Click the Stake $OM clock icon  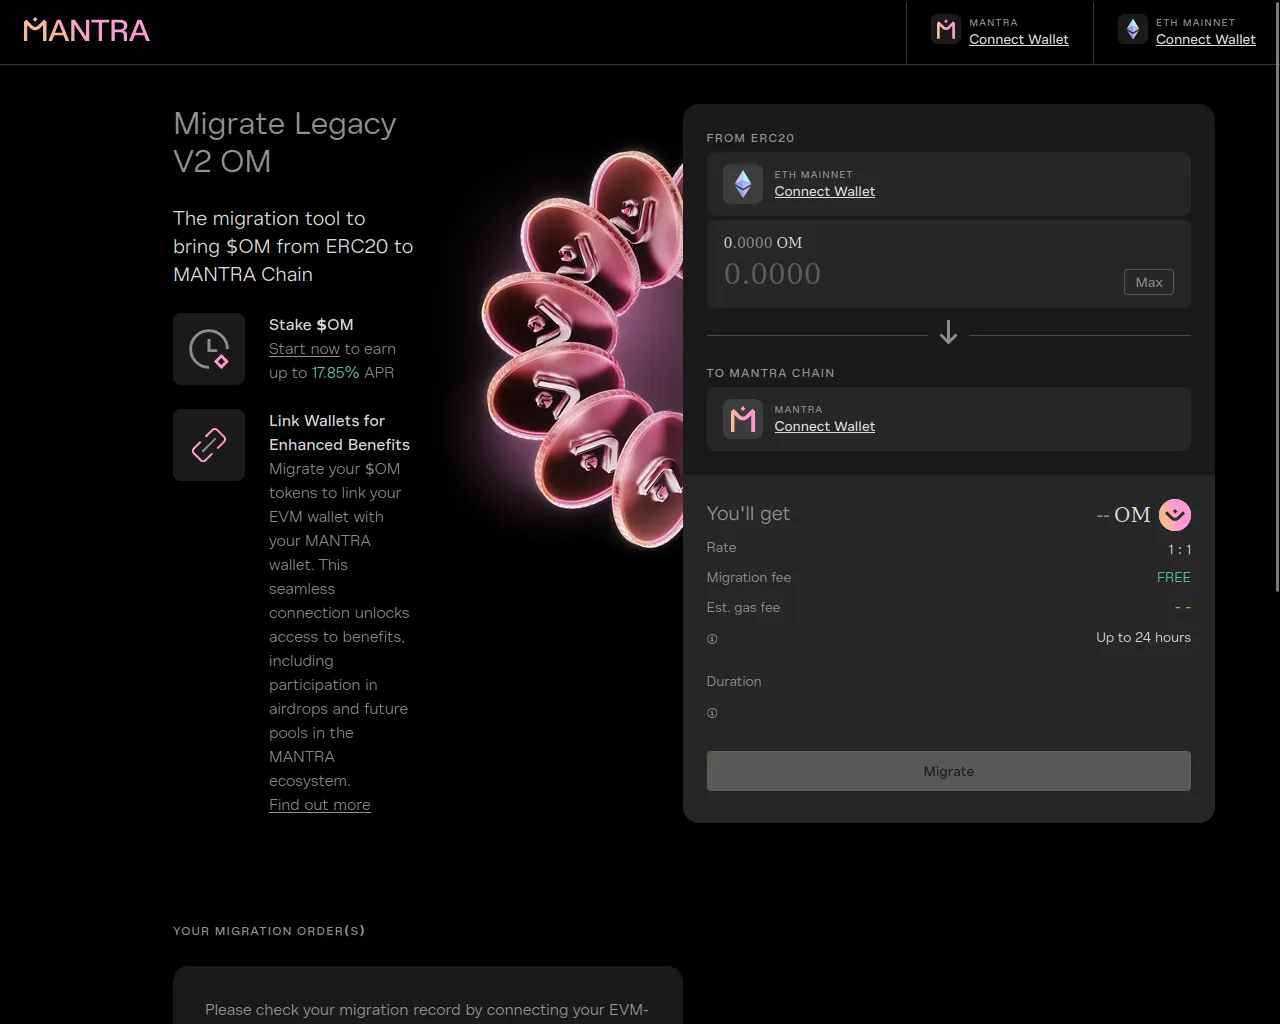(x=209, y=349)
